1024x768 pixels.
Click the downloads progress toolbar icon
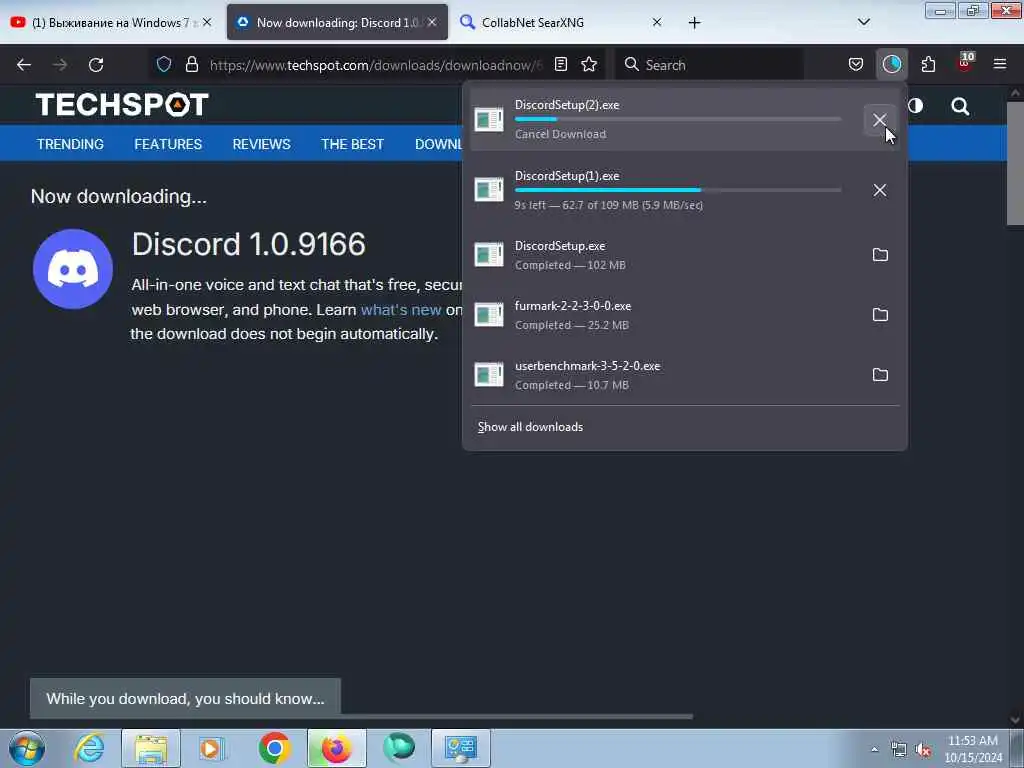[891, 64]
